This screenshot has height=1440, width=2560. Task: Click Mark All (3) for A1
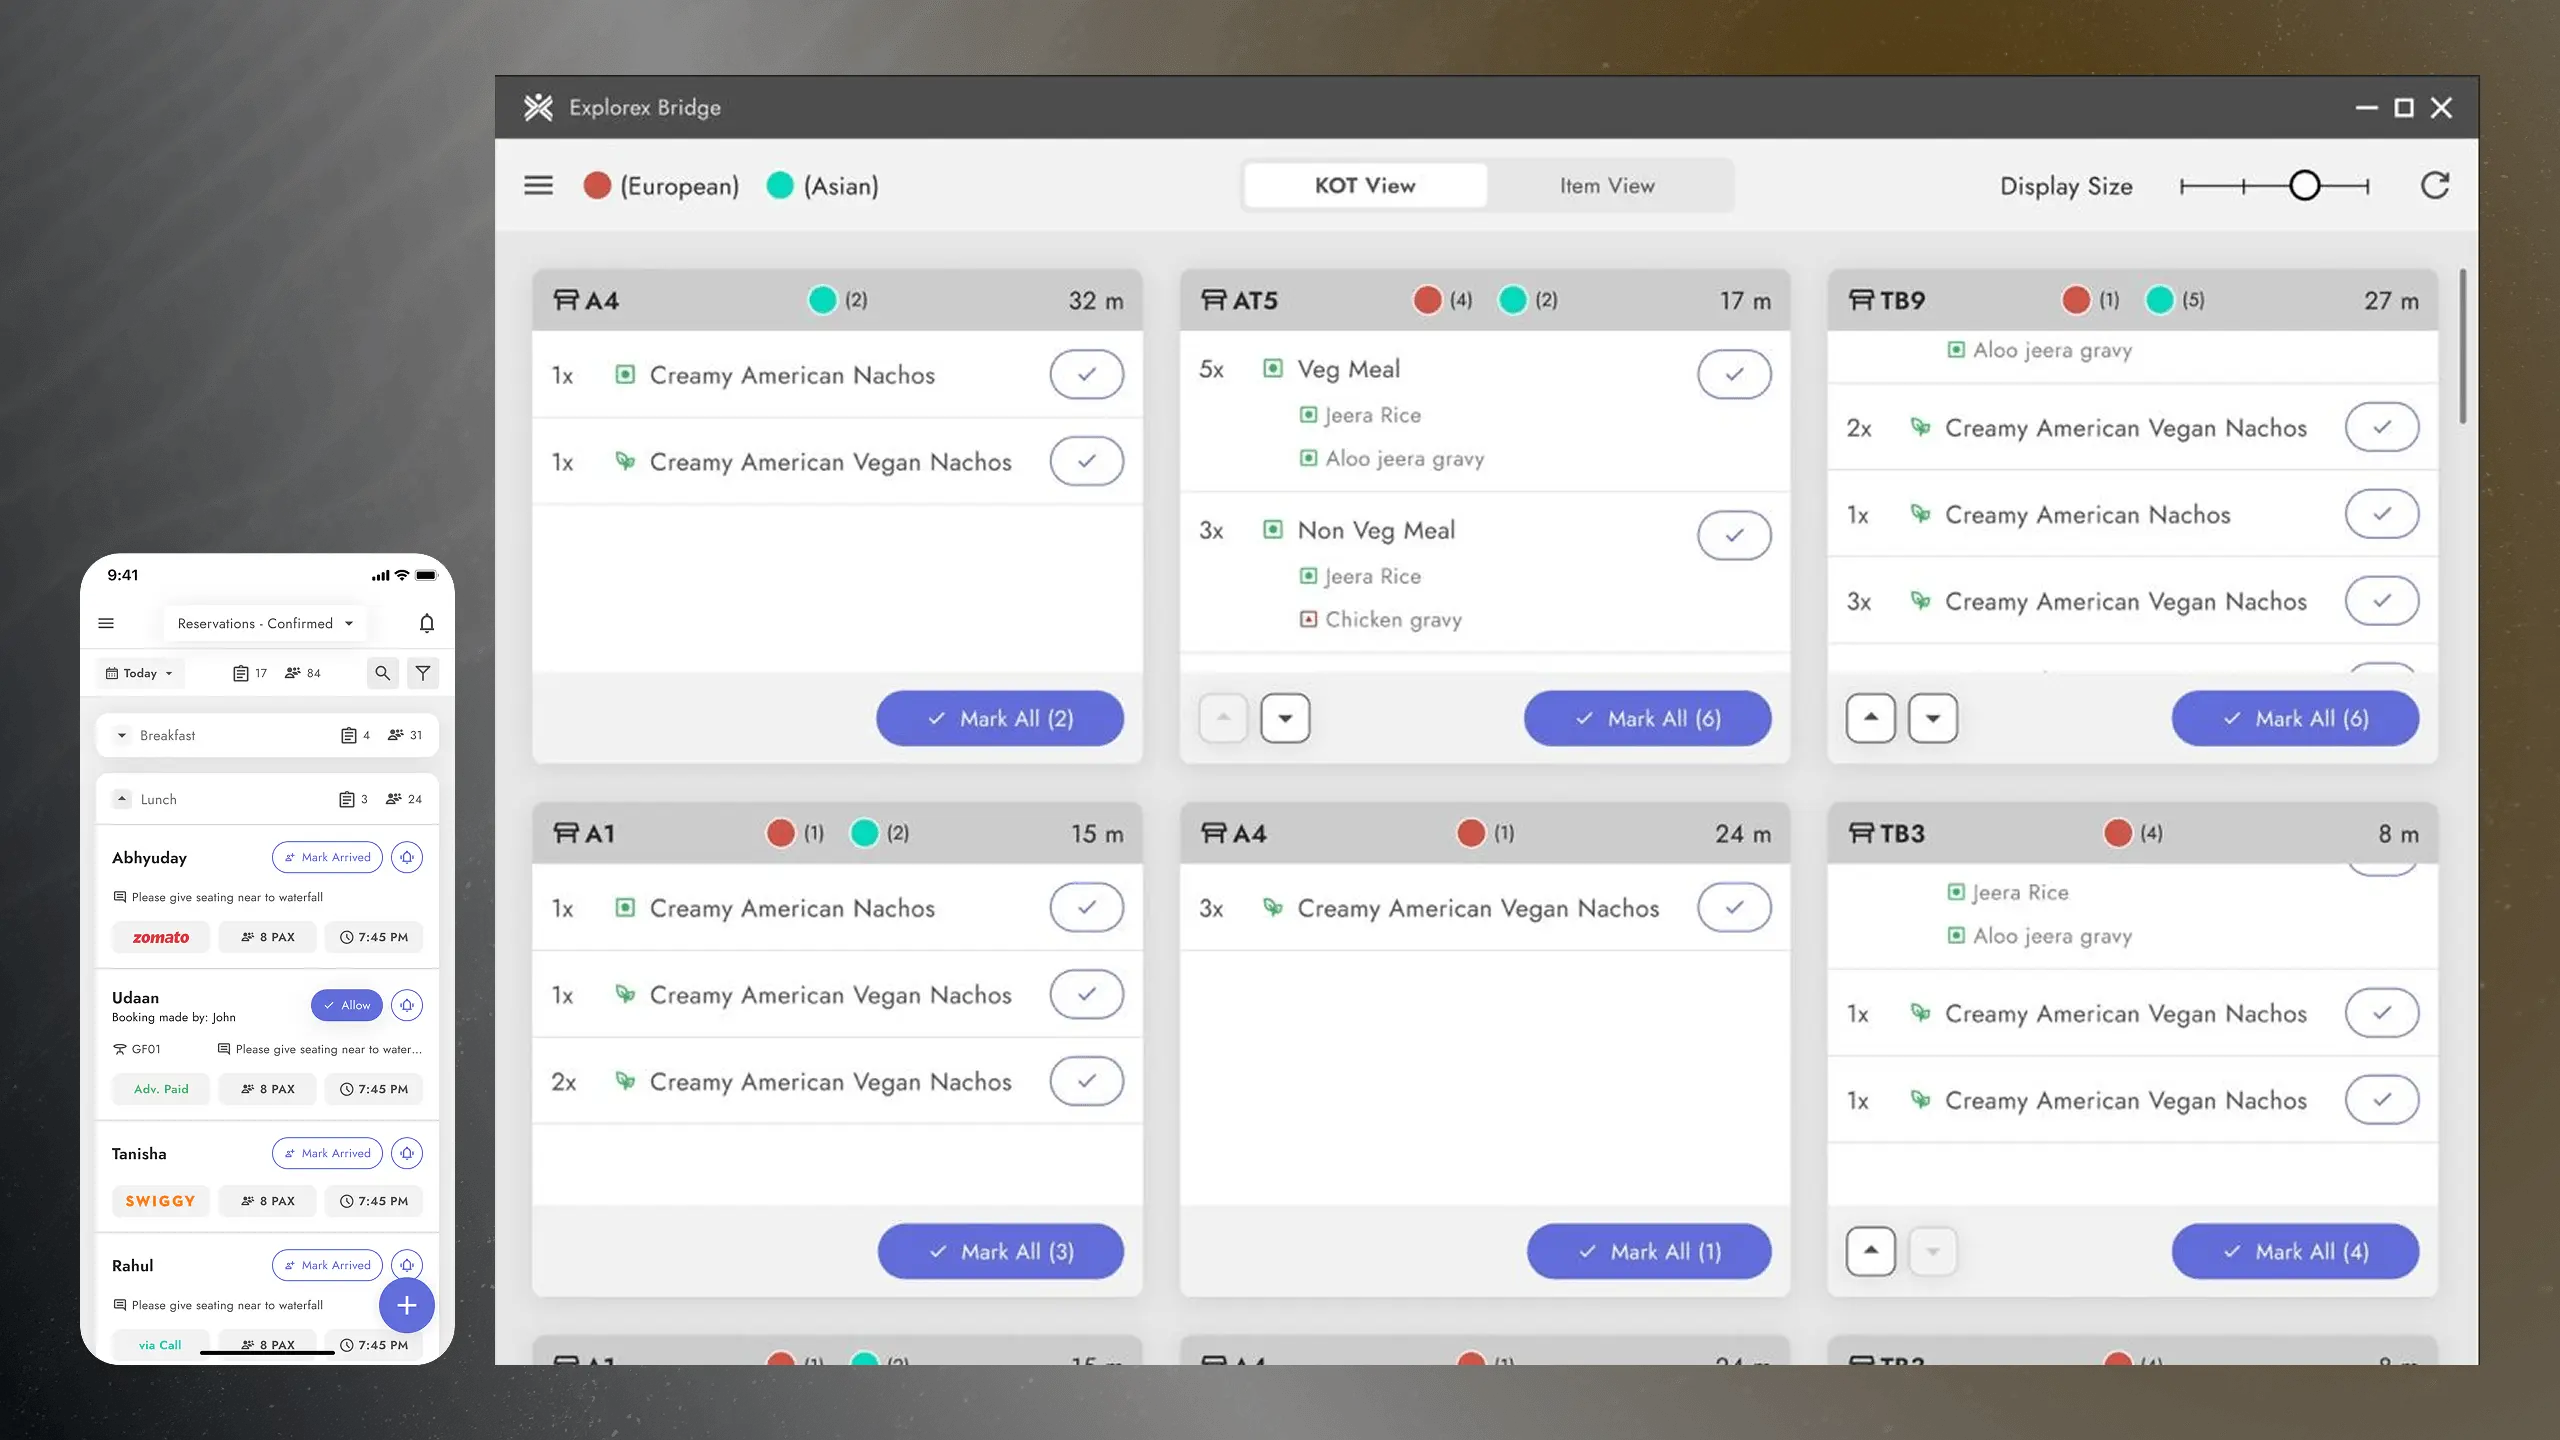coord(1001,1251)
